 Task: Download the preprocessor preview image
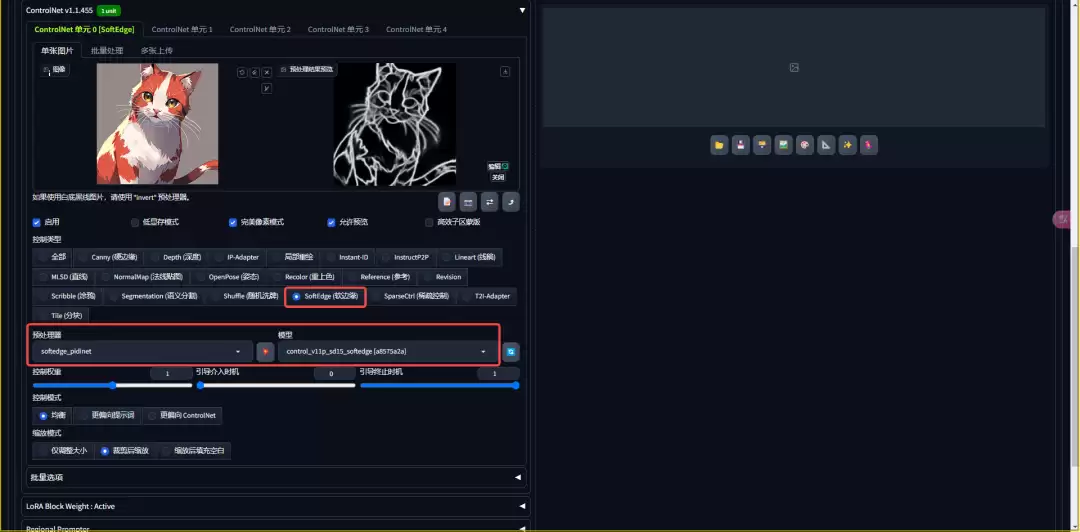505,72
